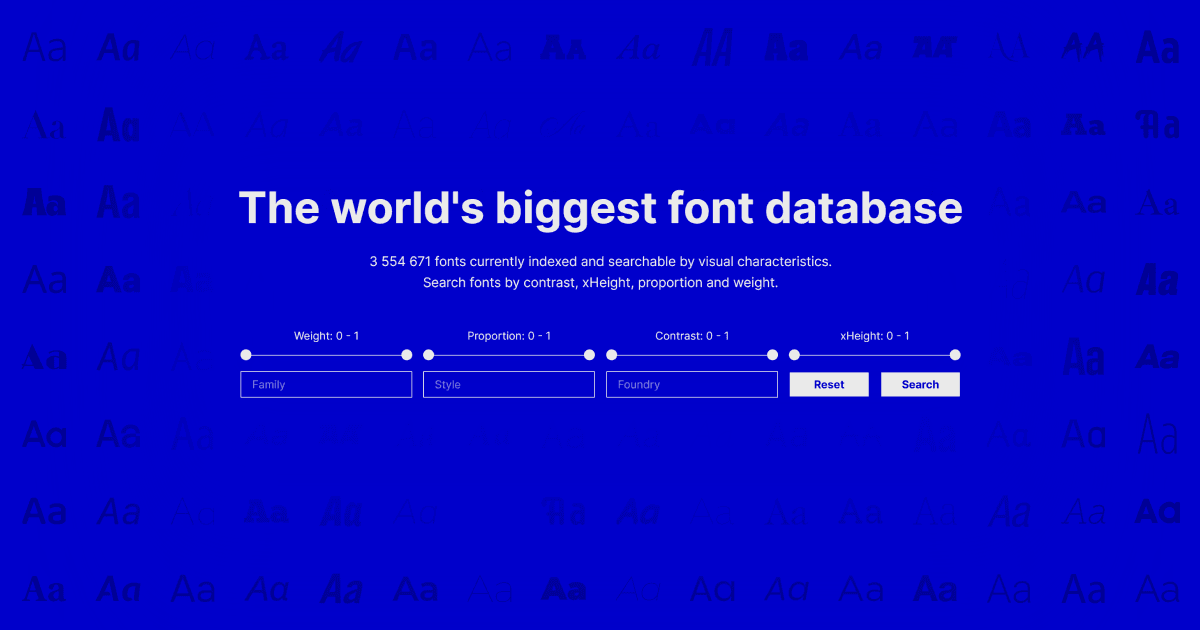Focus the Family input field
The image size is (1200, 630).
[x=326, y=384]
